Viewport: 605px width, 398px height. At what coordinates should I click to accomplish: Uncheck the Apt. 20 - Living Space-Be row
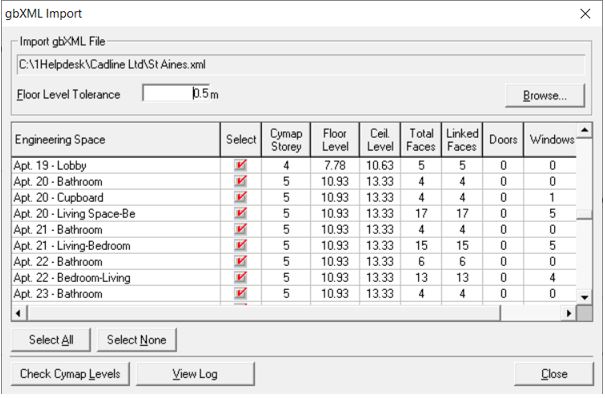(x=240, y=213)
